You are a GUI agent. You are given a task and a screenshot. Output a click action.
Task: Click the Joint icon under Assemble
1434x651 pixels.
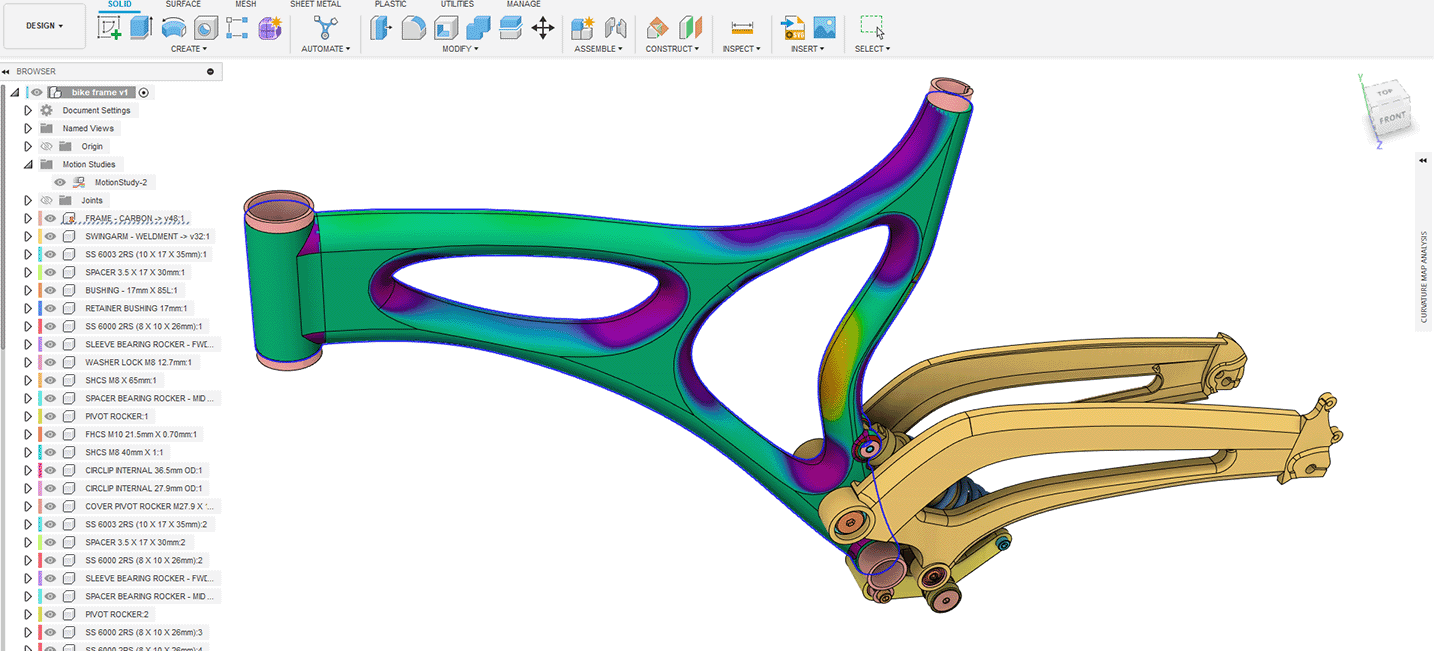pyautogui.click(x=614, y=28)
